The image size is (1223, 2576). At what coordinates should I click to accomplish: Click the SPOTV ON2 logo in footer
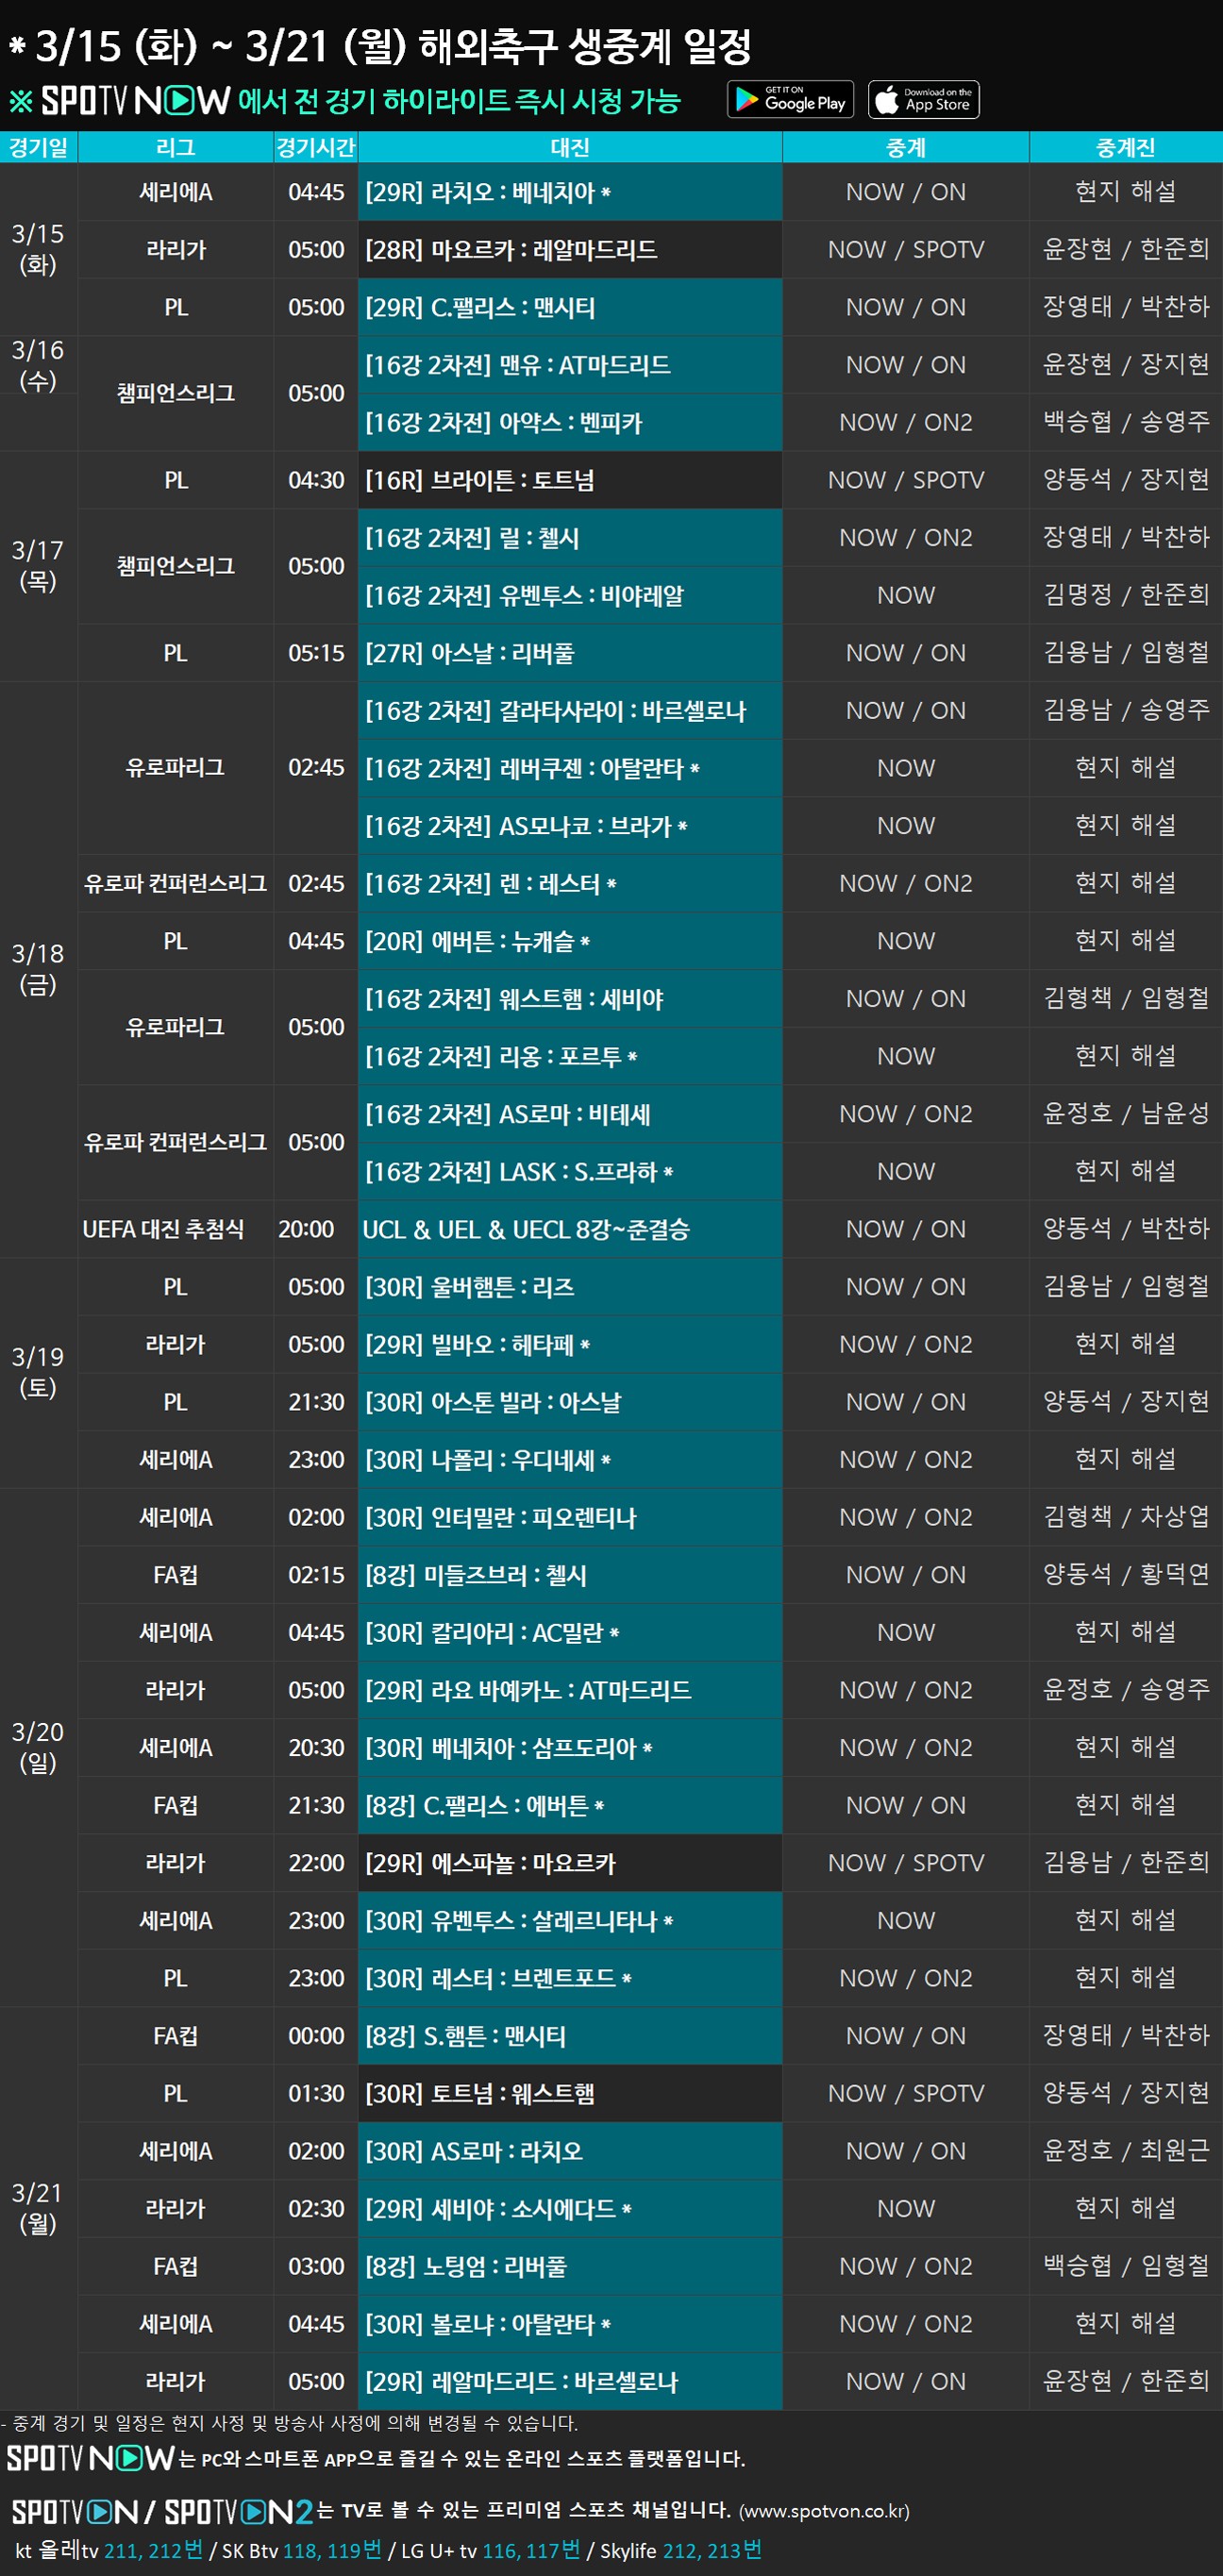point(238,2510)
